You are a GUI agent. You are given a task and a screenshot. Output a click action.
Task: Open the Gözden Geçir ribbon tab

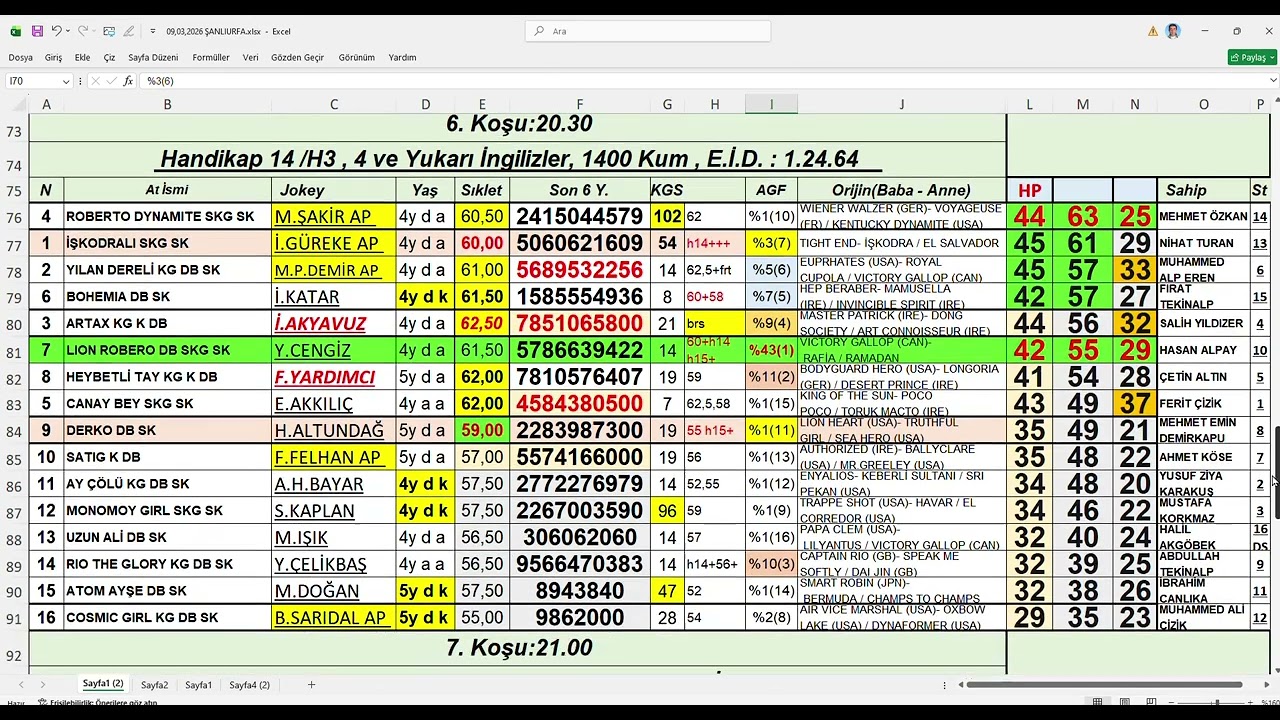(297, 57)
